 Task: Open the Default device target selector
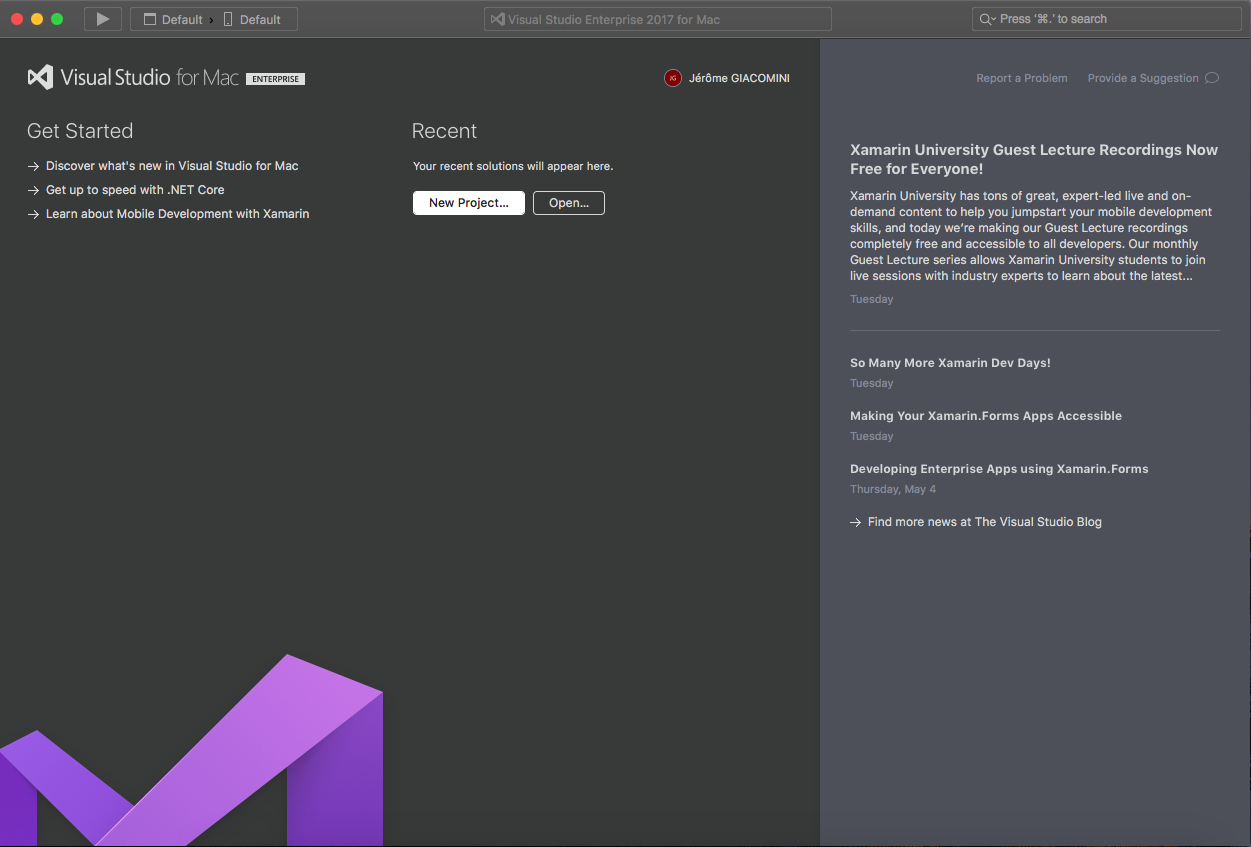252,19
